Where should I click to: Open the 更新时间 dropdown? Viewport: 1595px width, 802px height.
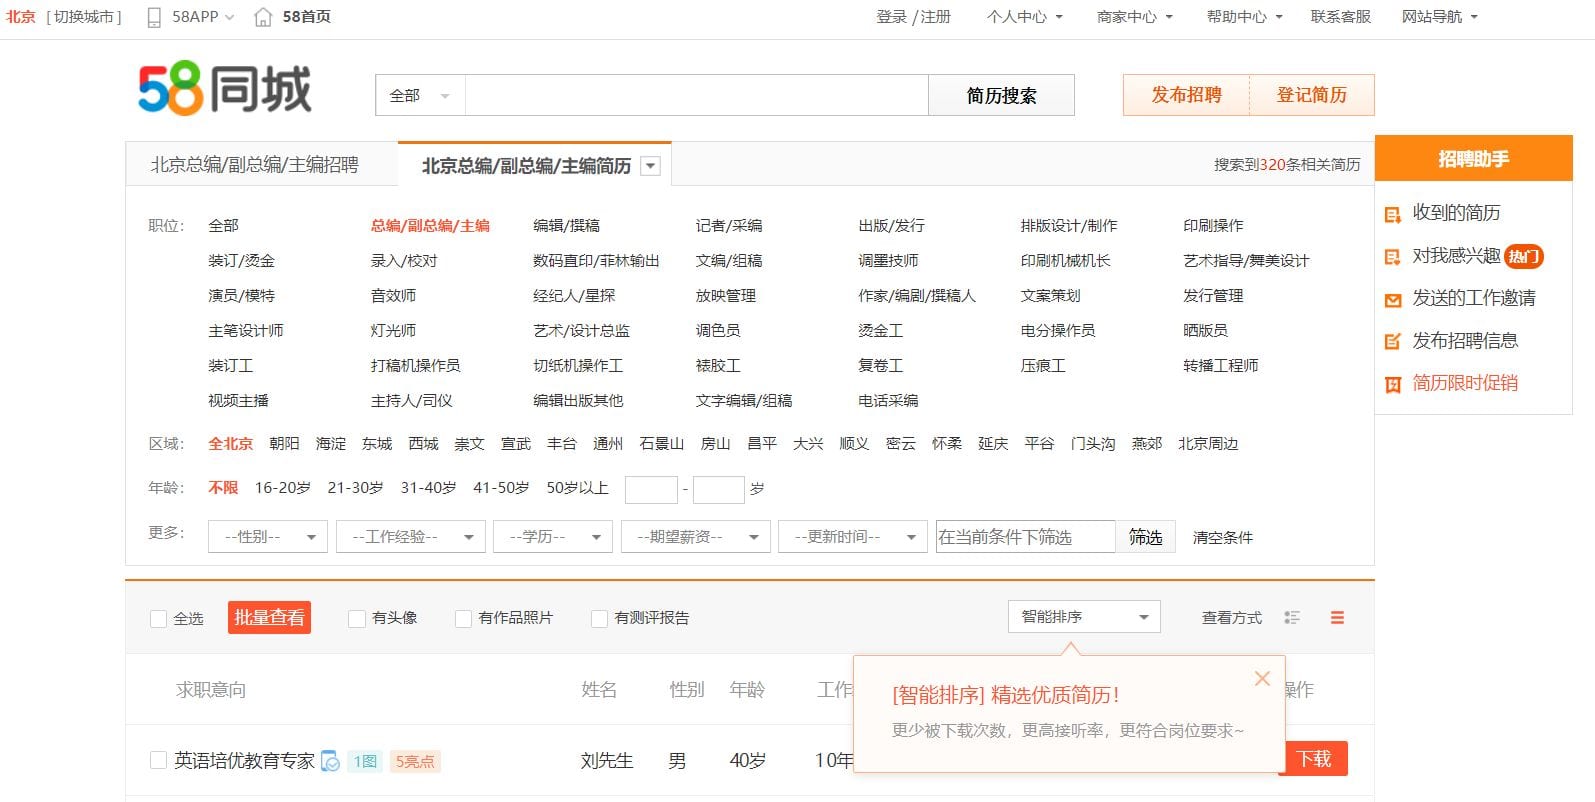click(853, 537)
